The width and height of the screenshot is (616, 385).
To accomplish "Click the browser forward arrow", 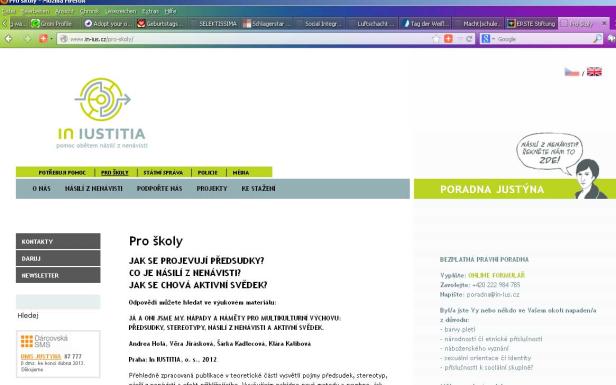I will point(27,38).
